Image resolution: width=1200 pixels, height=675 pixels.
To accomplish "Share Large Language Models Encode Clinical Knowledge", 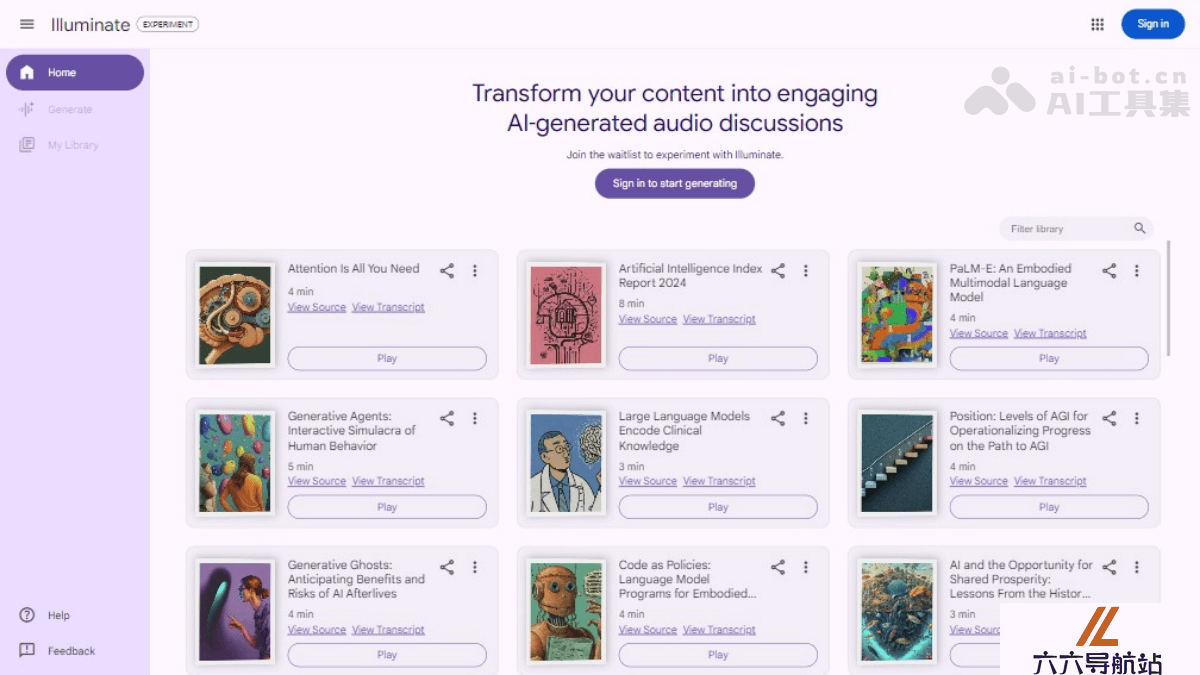I will 778,418.
